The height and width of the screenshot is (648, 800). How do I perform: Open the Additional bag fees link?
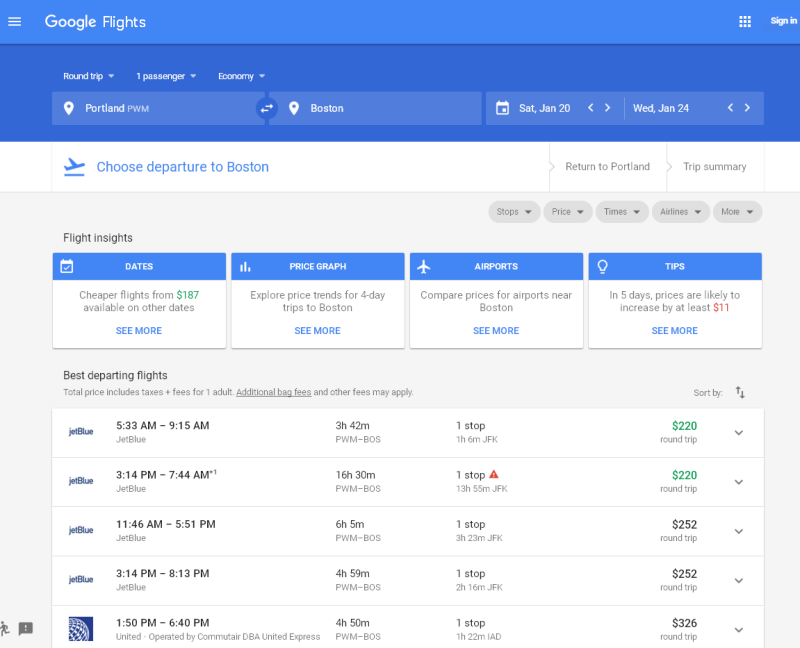pyautogui.click(x=273, y=392)
